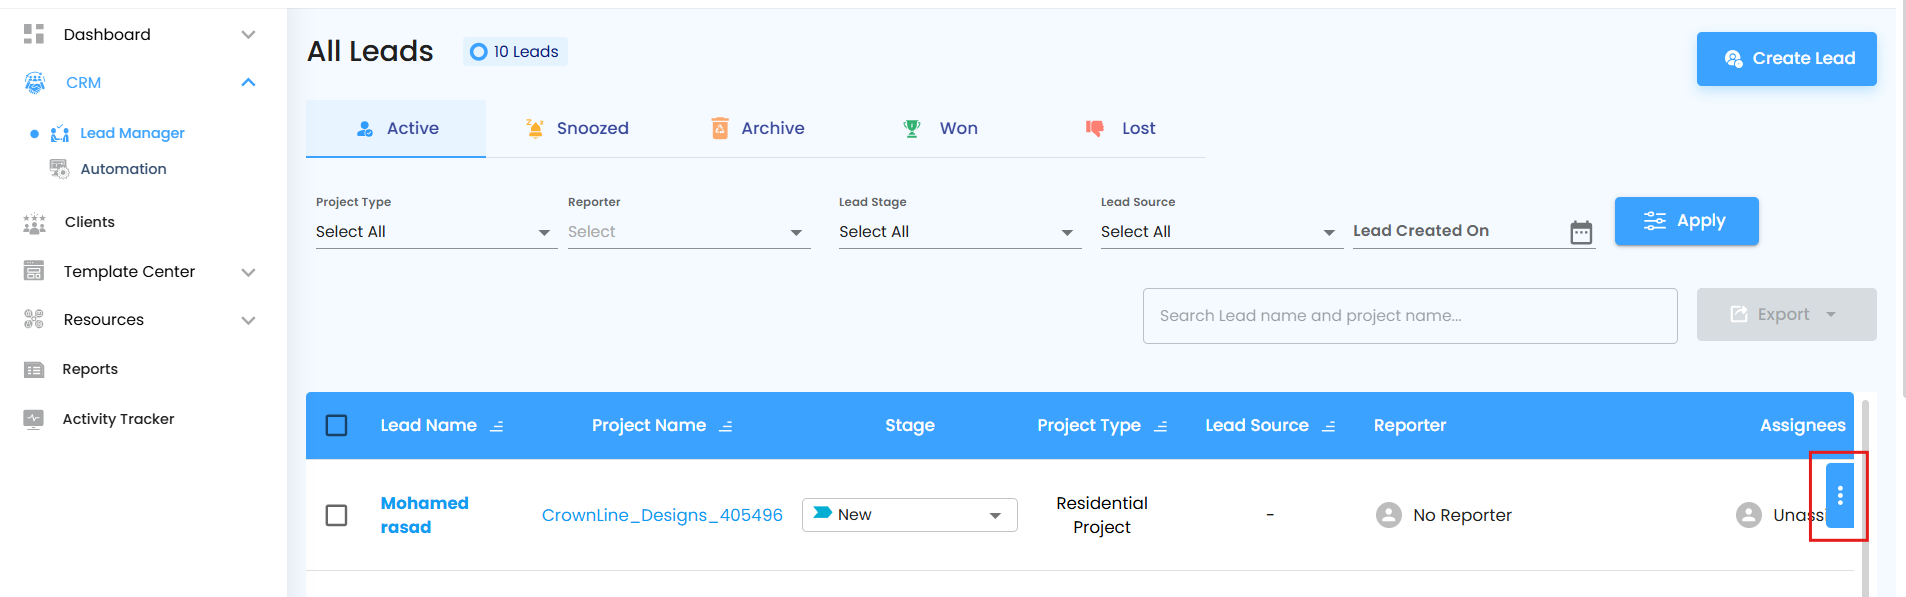Click the Lead Source sort icon
Screen dimensions: 1906x597
[x=1329, y=426]
